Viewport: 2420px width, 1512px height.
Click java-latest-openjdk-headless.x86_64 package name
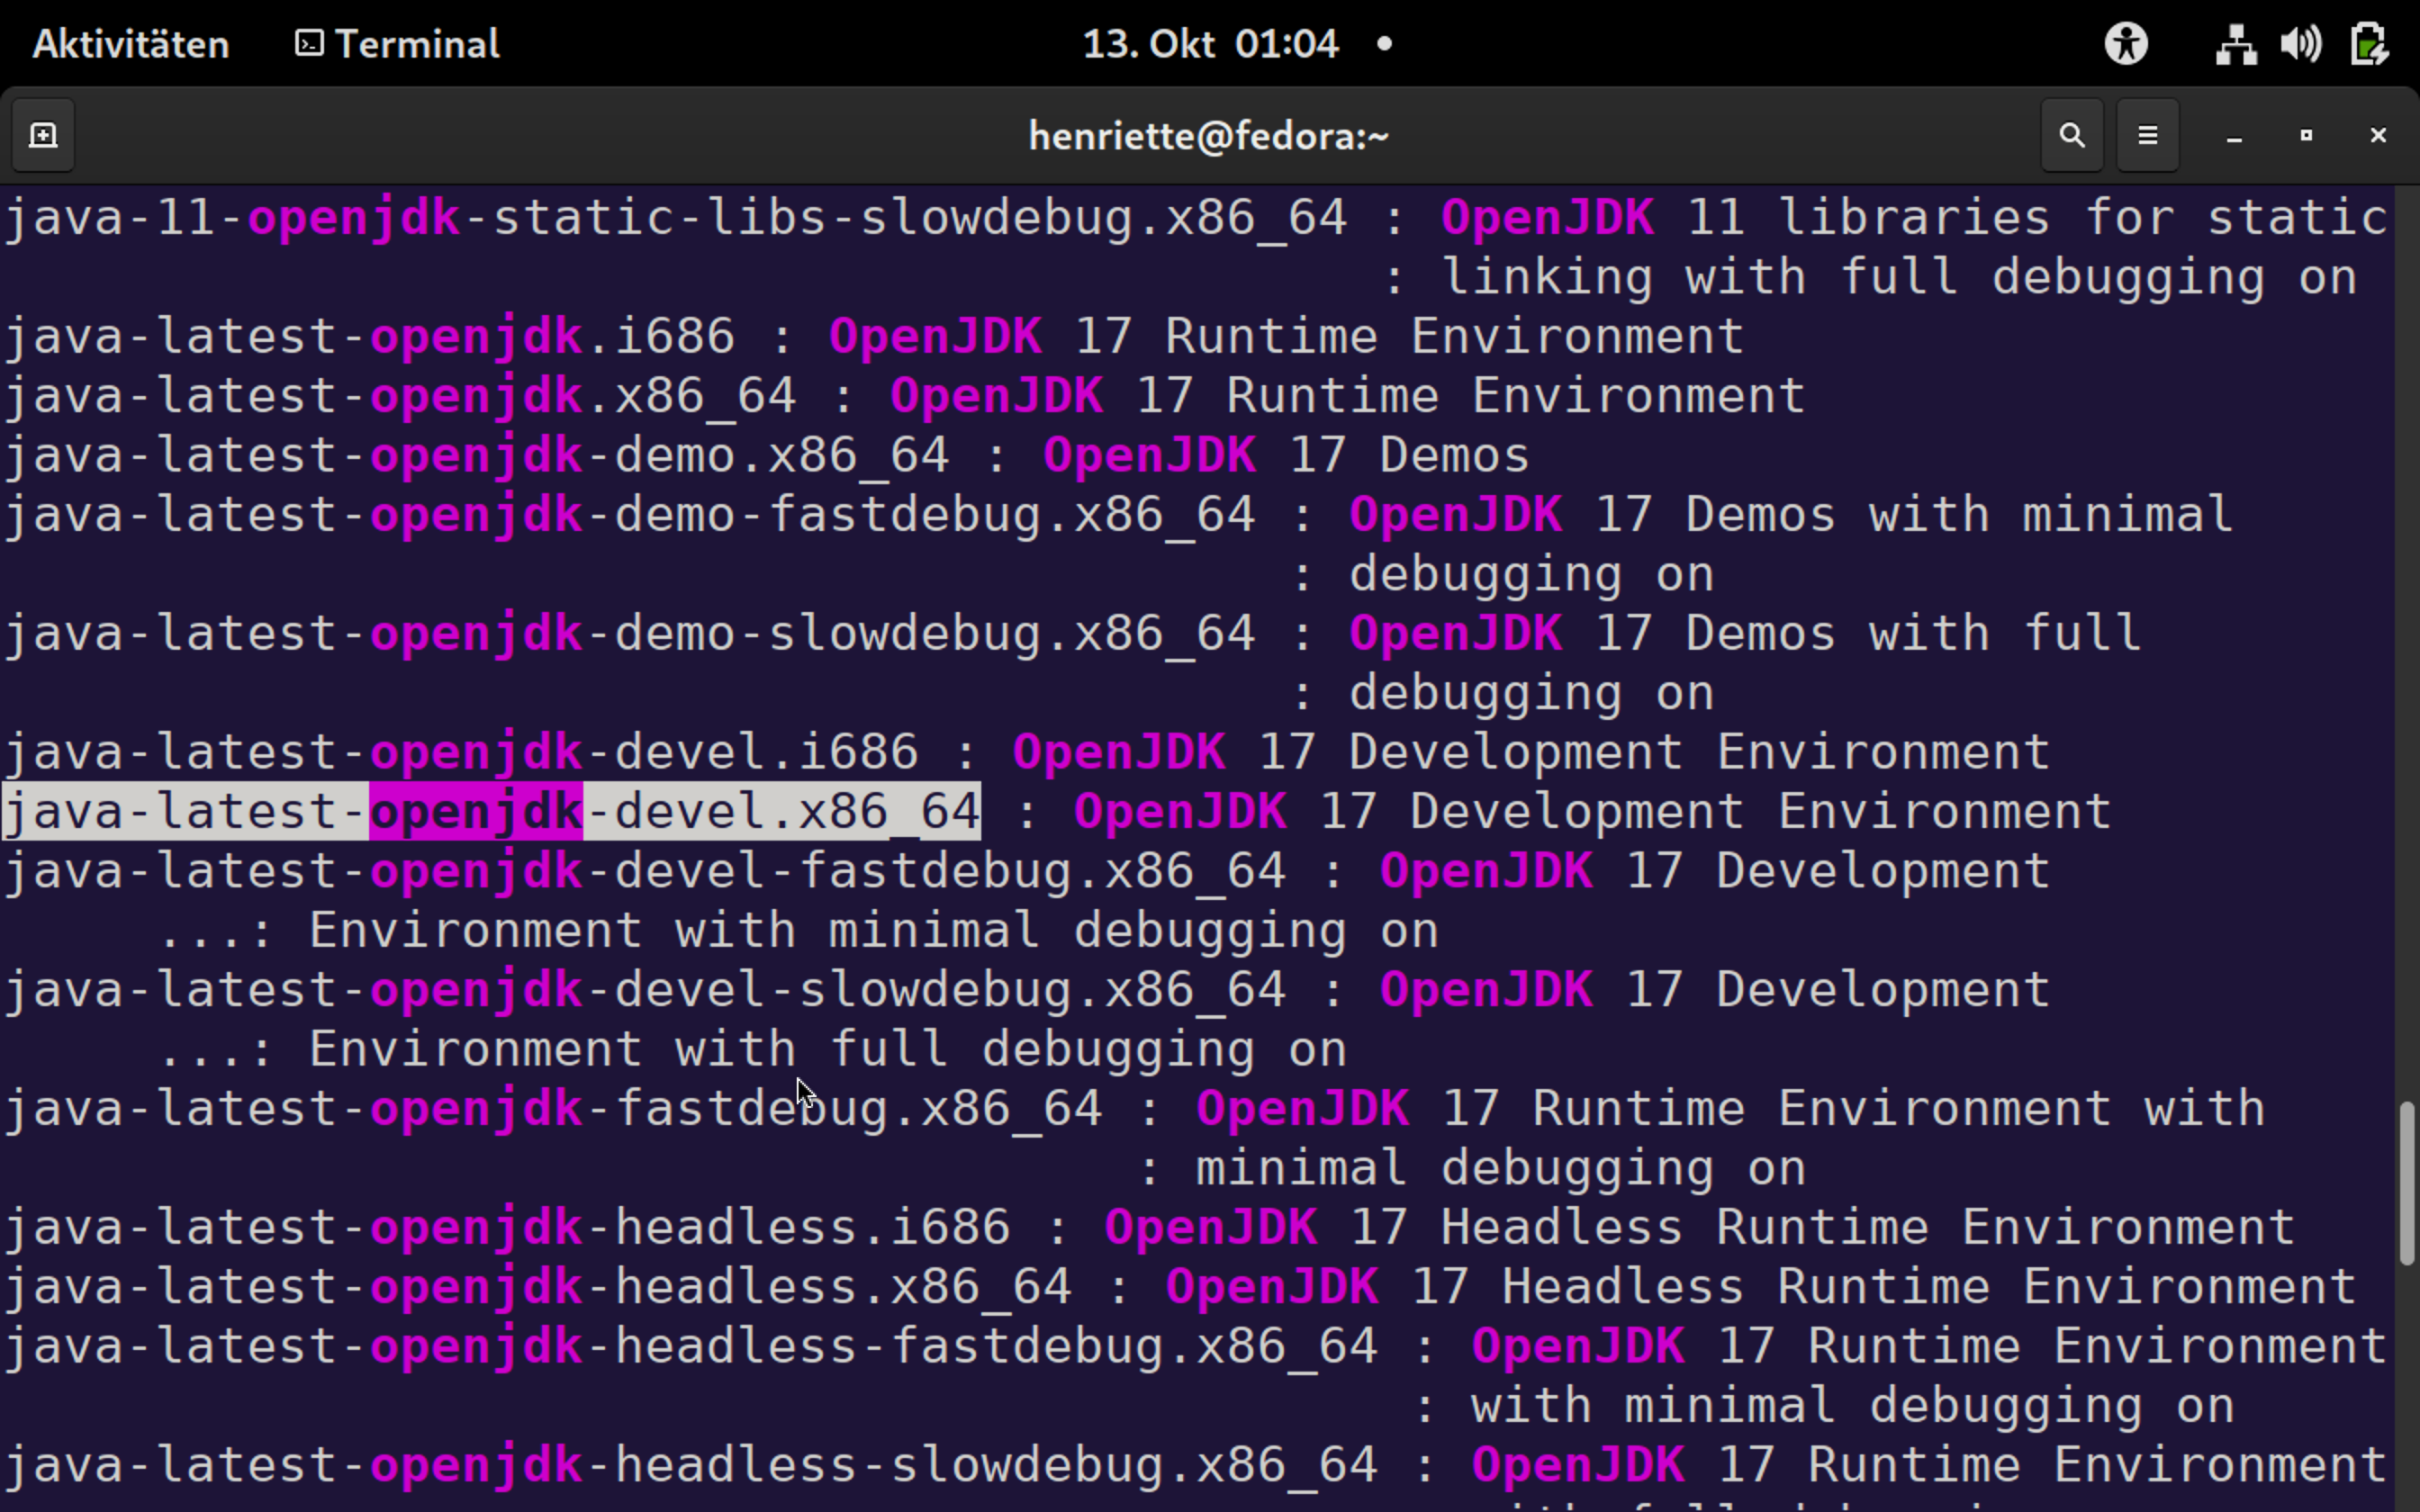point(538,1287)
